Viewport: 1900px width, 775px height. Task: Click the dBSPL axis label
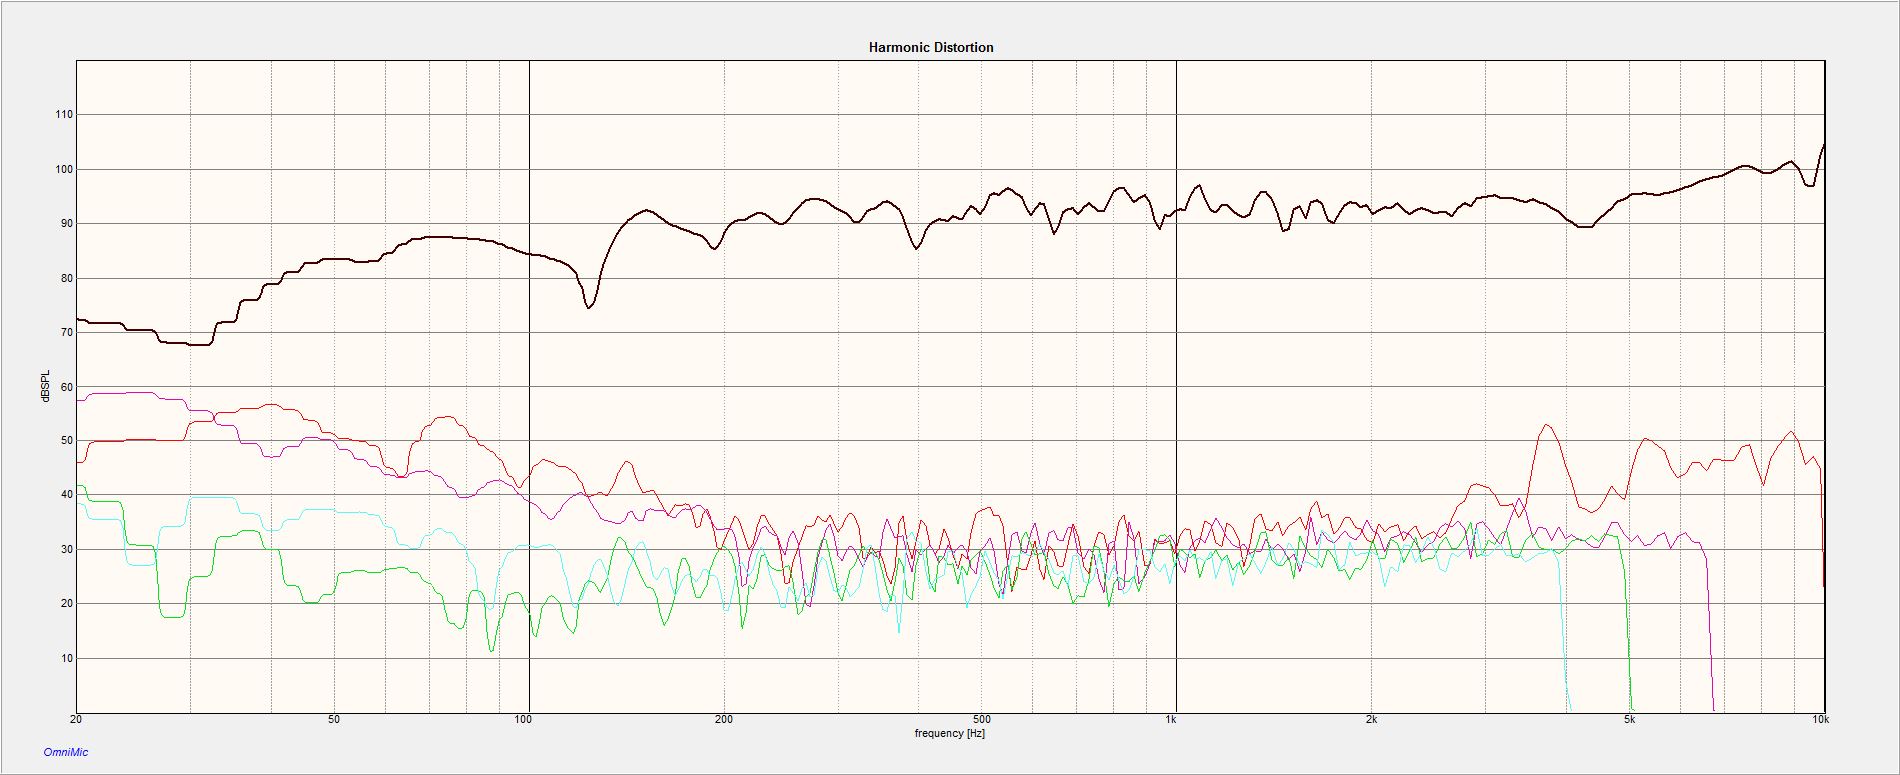45,386
